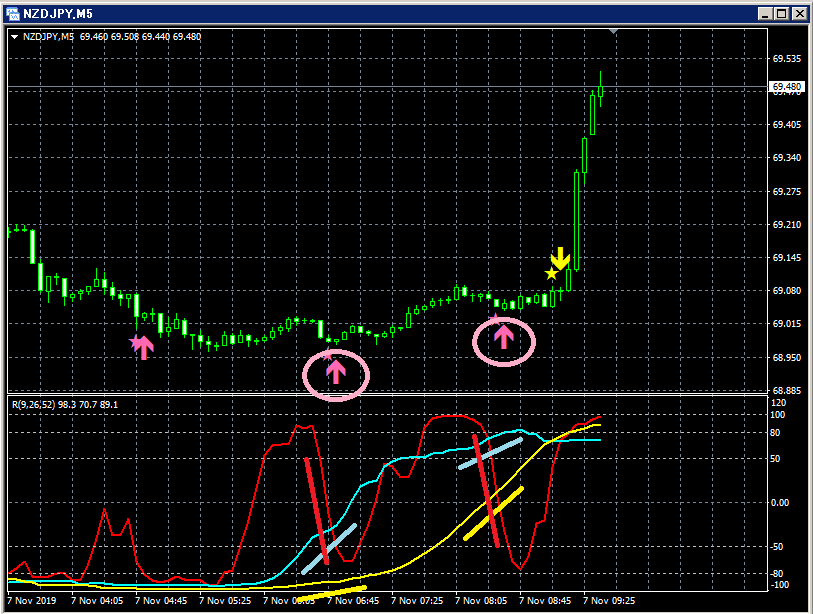Click the pink star beside the leftmost arrow
Viewport: 813px width, 614px height.
(x=135, y=342)
